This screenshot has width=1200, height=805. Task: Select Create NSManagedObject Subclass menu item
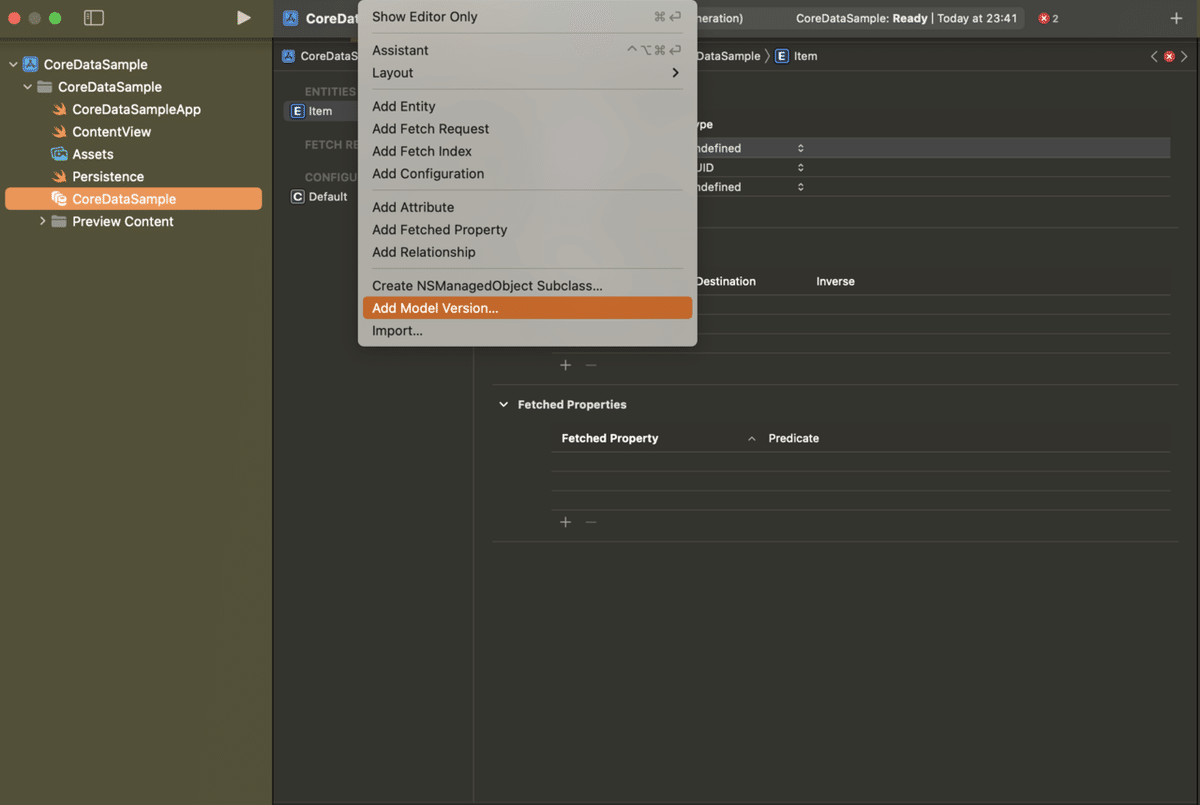pos(487,285)
